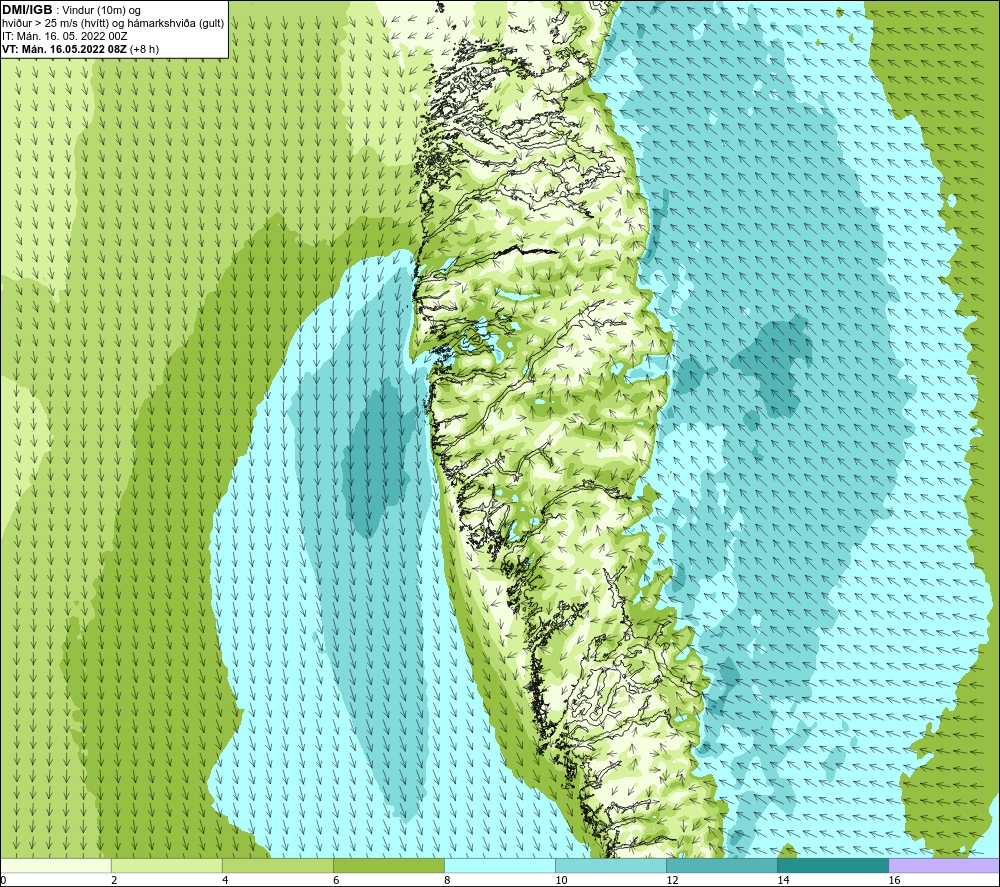Click the '16' scale label
Viewport: 1000px width, 887px height.
point(894,881)
